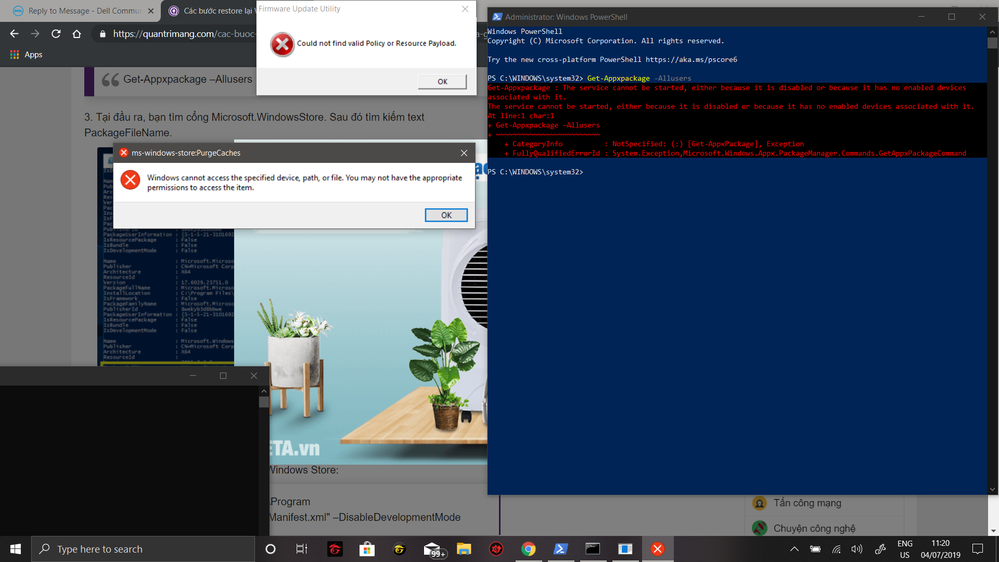Image resolution: width=999 pixels, height=562 pixels.
Task: Click the Get-Appxpackage -Allusers quoted text
Action: 187,79
